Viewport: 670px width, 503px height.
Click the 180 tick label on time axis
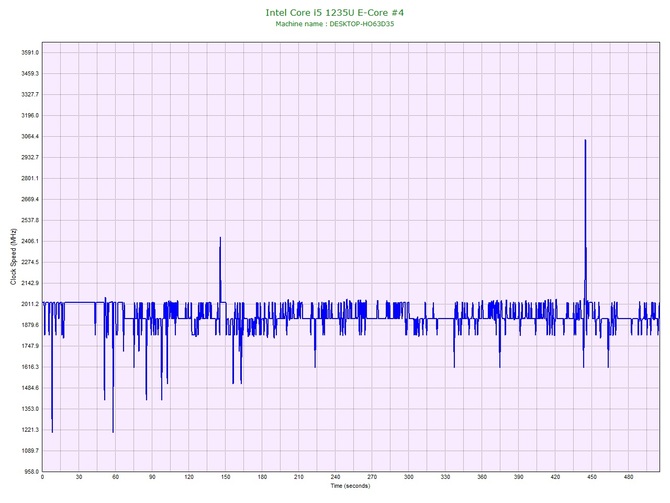[262, 477]
